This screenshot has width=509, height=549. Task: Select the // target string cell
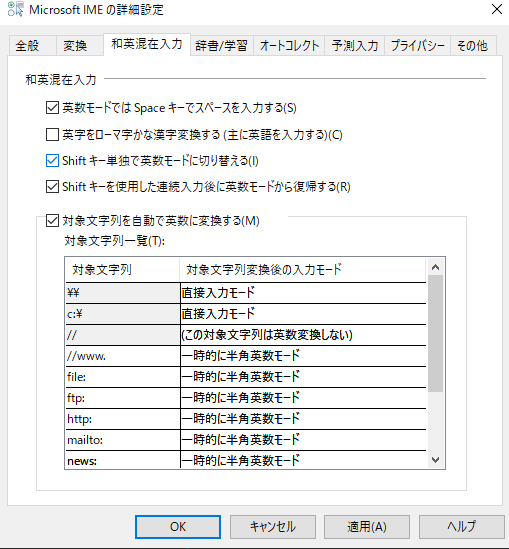pos(123,335)
